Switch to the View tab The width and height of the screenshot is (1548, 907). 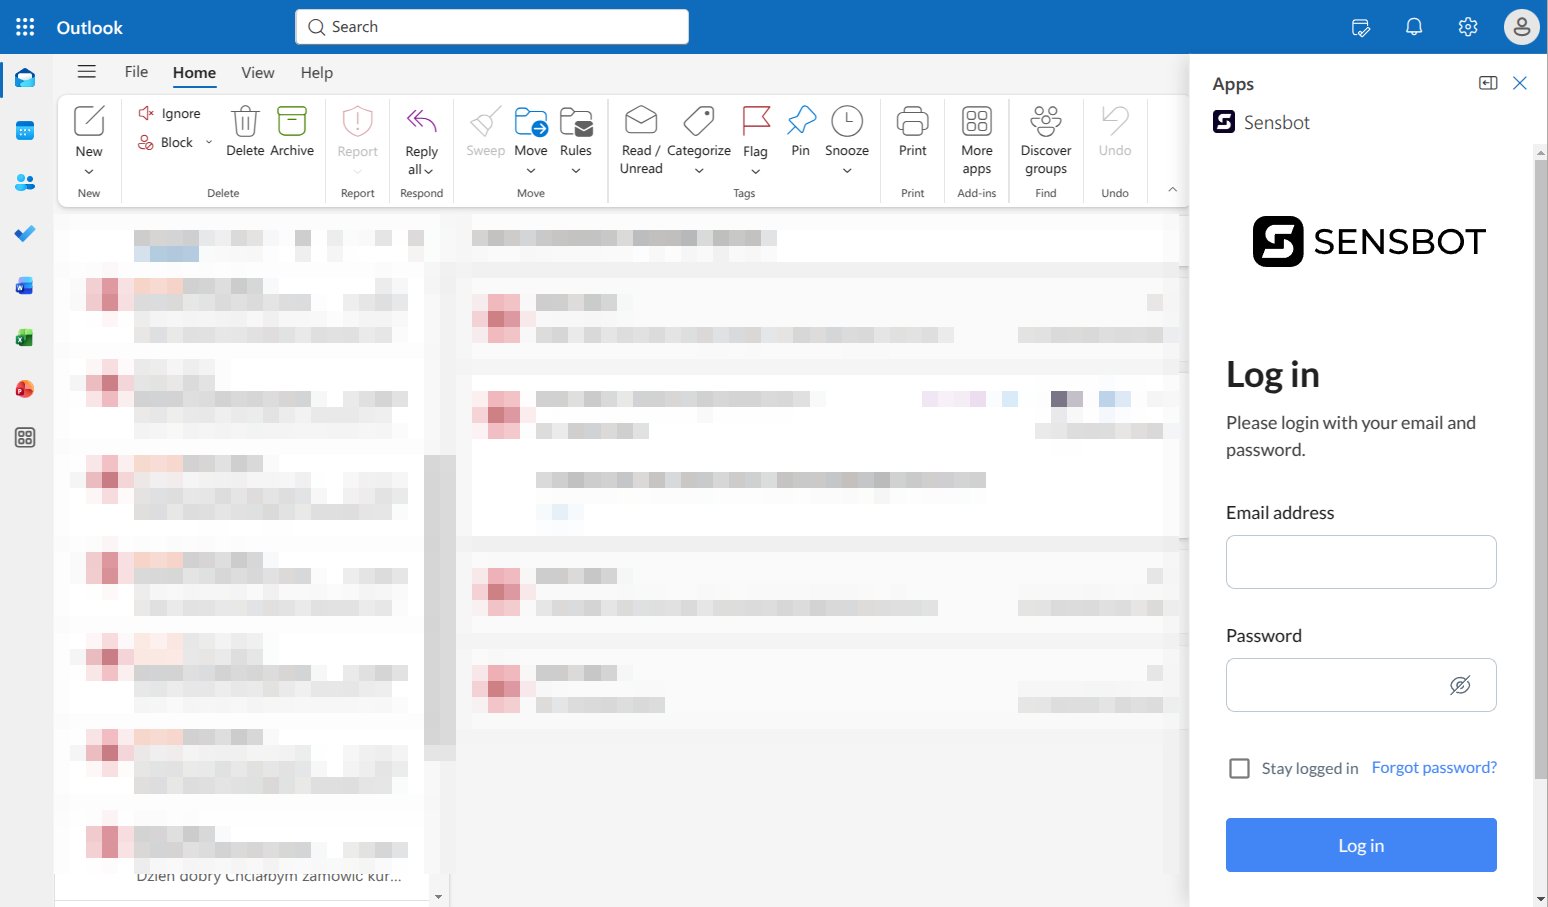coord(257,72)
